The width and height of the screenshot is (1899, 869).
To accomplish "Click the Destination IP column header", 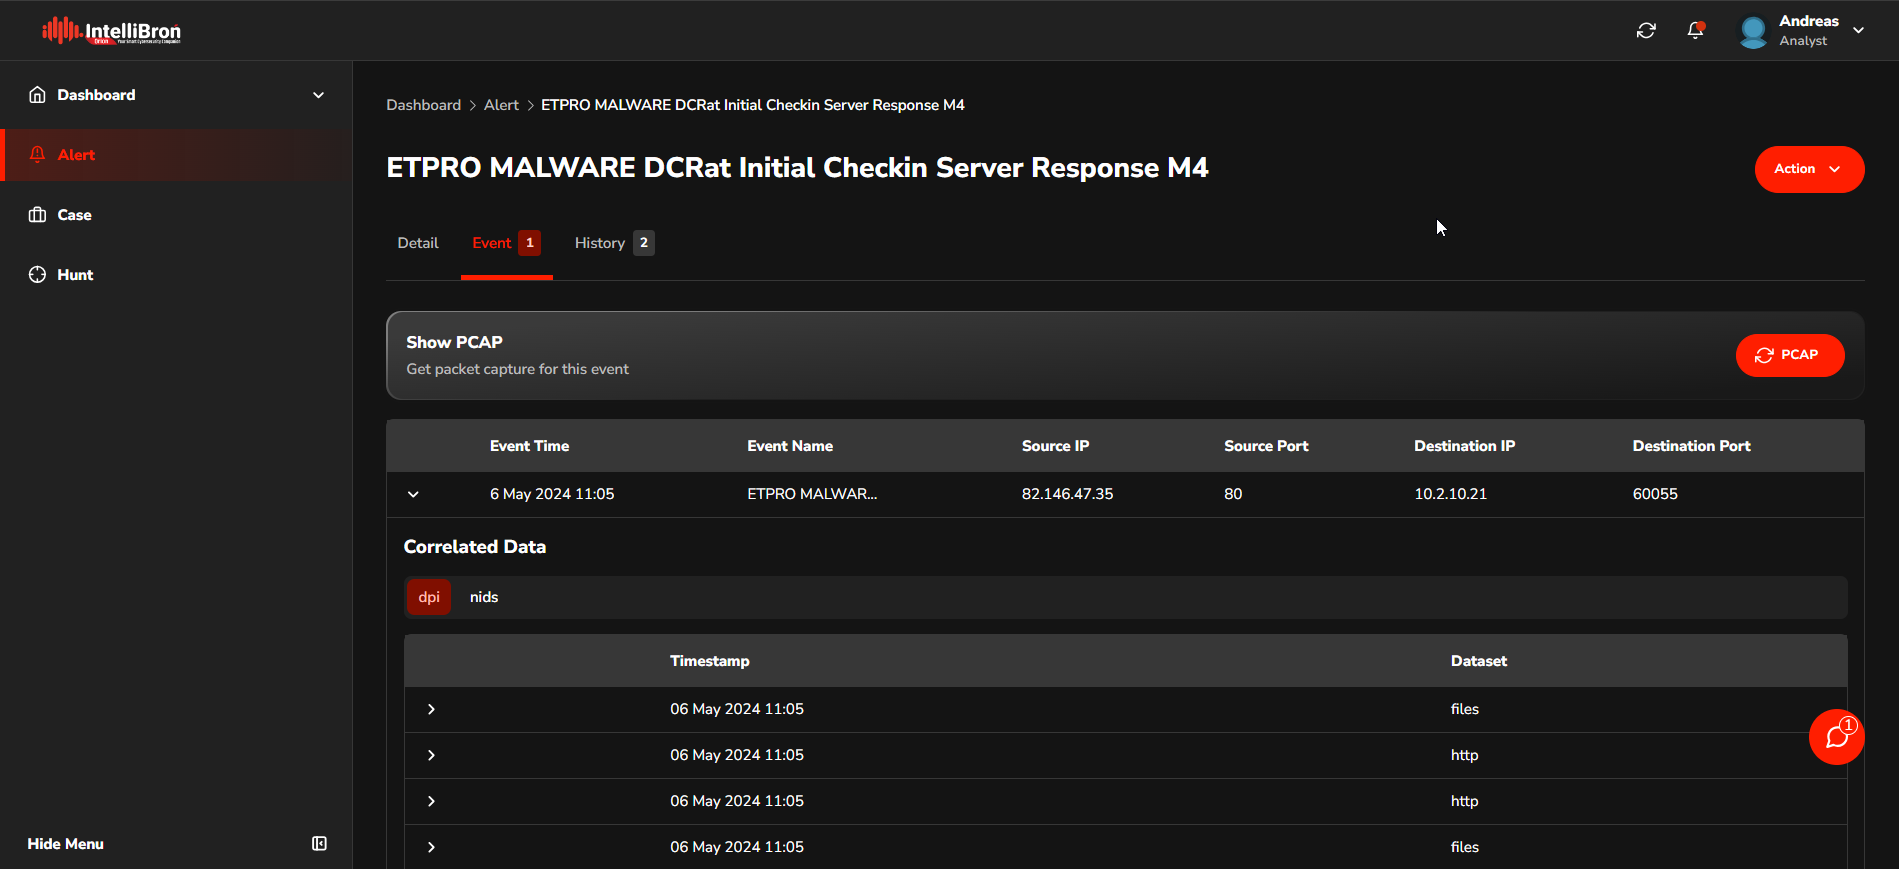I will [1464, 446].
